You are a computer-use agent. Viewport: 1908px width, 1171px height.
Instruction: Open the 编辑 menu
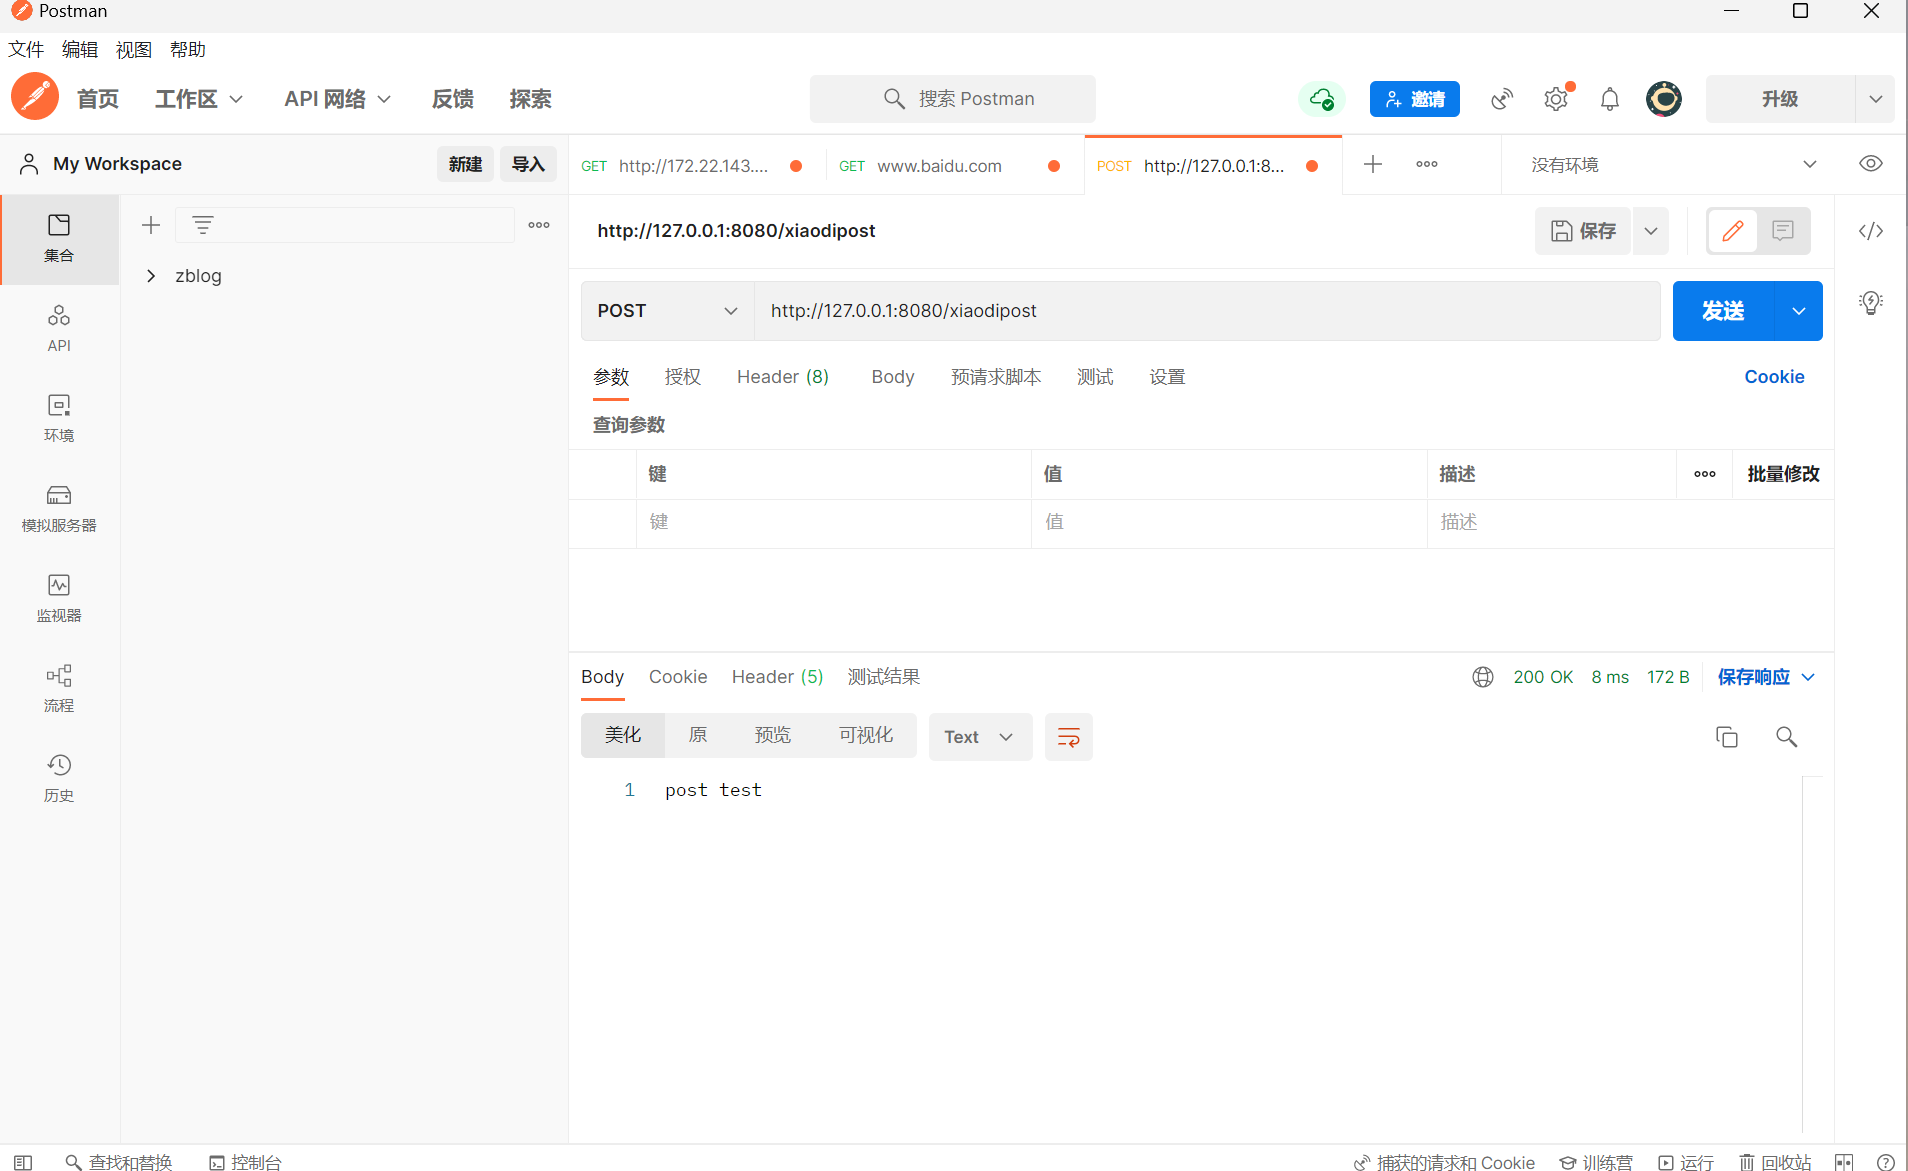[80, 49]
